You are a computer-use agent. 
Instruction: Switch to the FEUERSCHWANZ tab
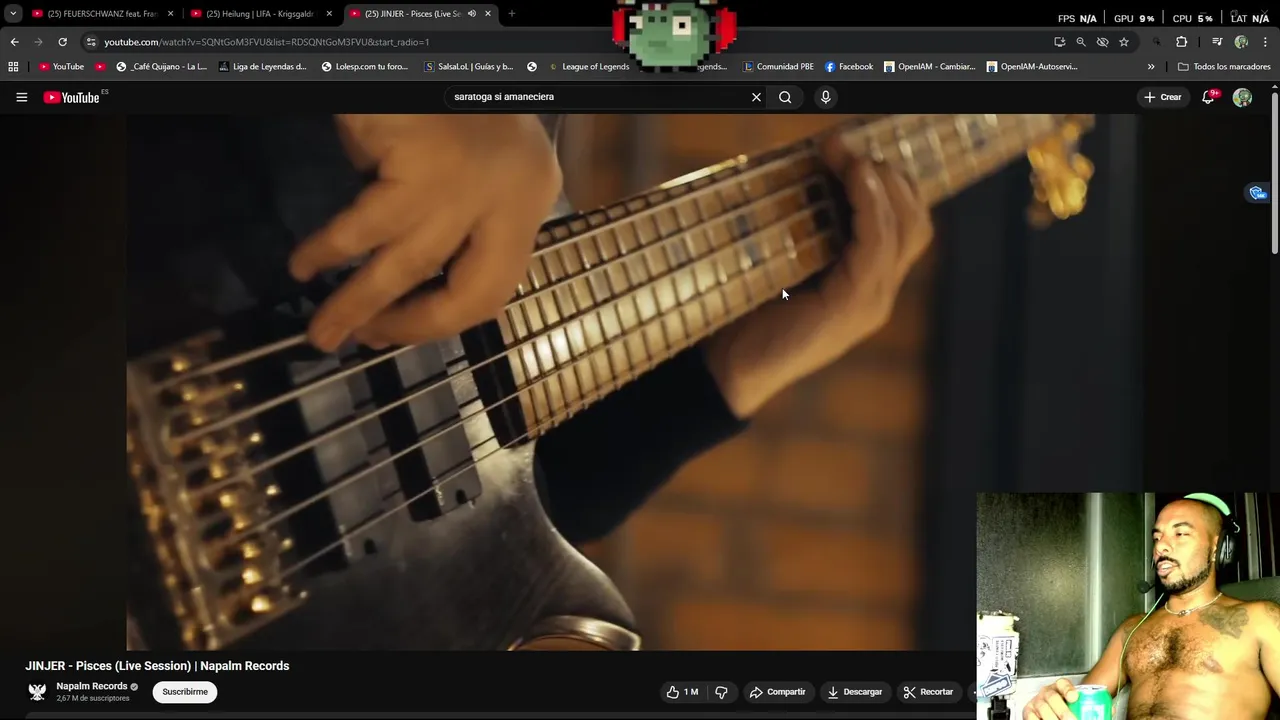(100, 14)
